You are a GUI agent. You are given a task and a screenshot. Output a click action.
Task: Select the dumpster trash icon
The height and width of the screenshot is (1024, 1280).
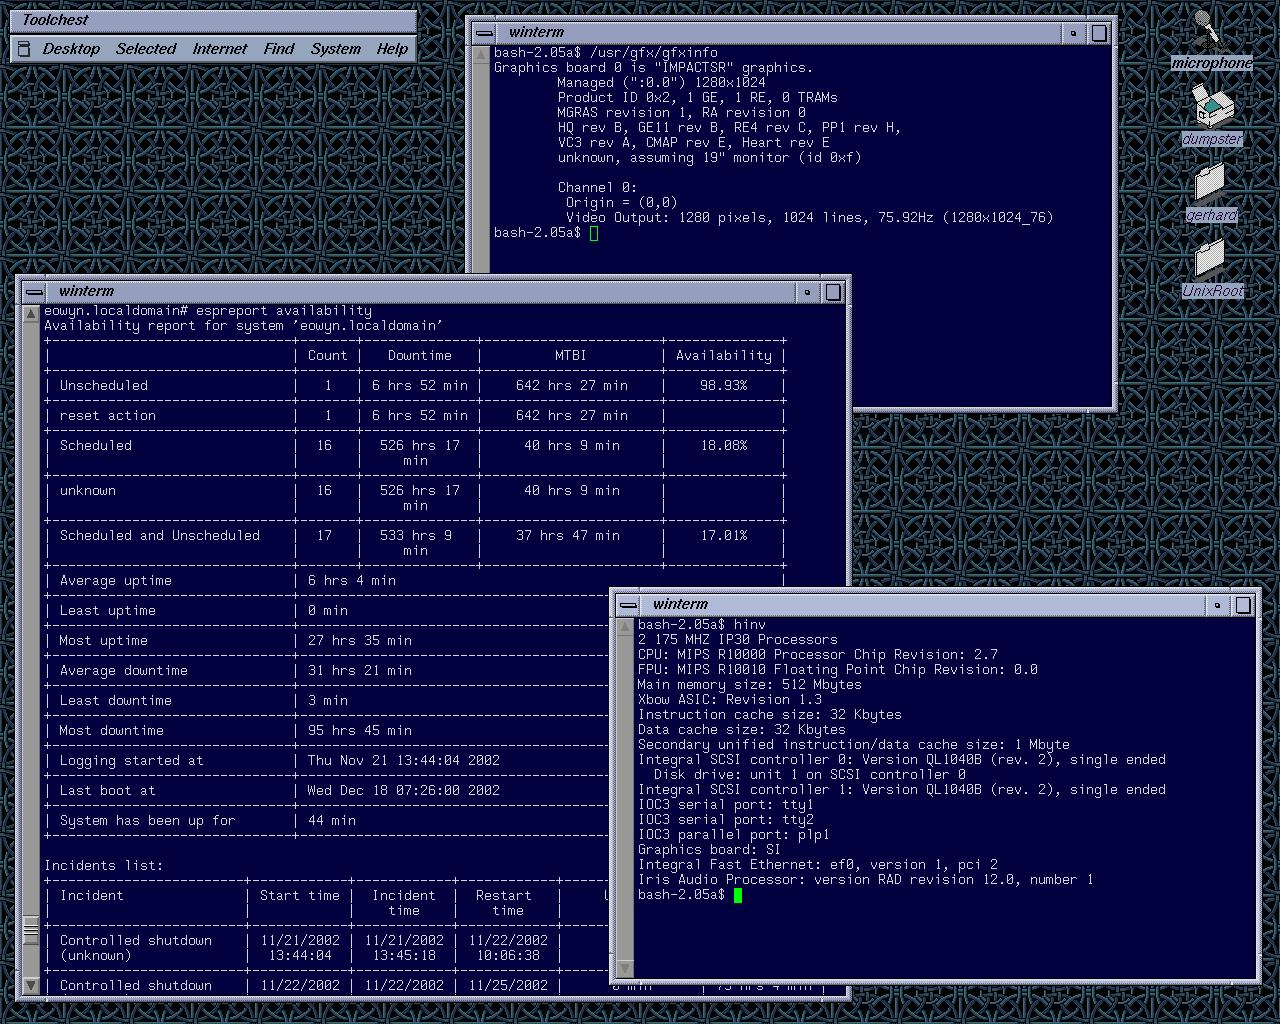[x=1212, y=105]
